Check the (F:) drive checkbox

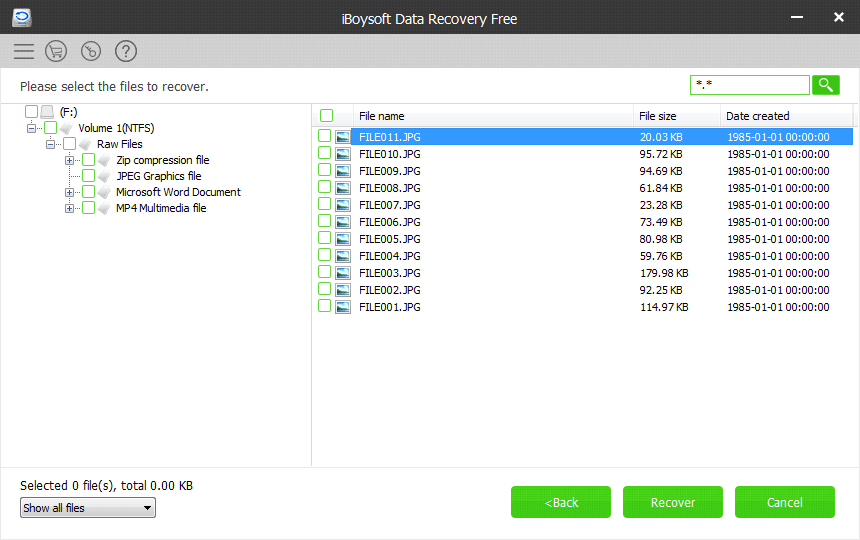tap(31, 112)
